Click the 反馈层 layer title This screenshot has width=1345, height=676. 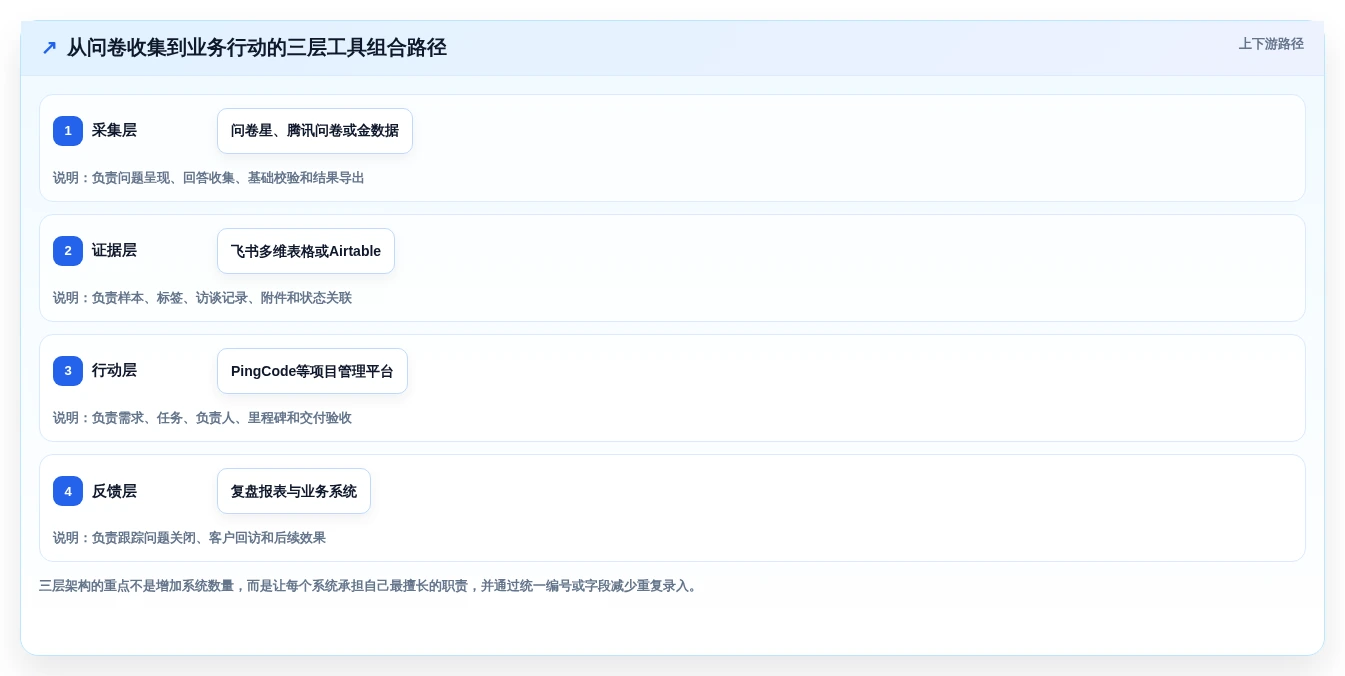click(114, 491)
